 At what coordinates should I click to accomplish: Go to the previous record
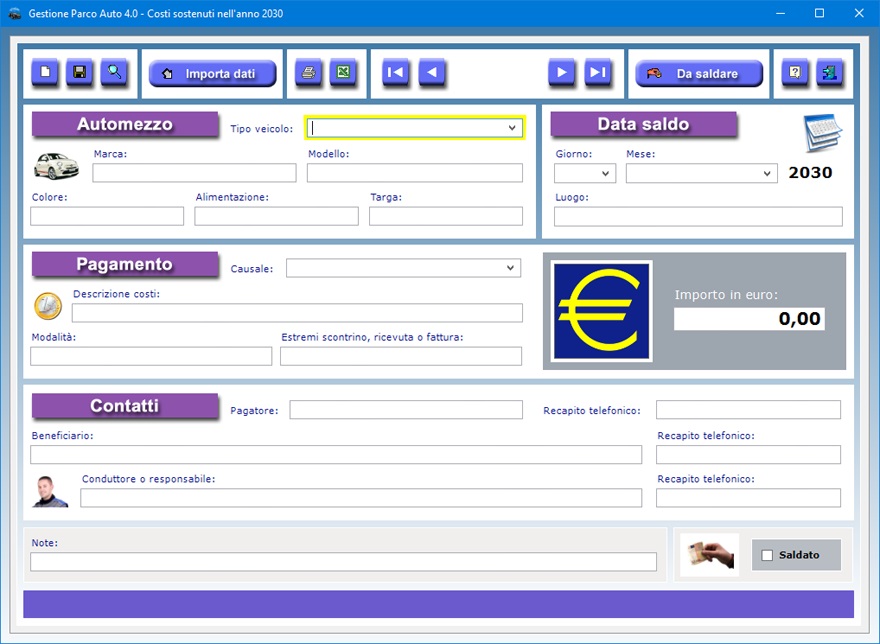[x=432, y=72]
